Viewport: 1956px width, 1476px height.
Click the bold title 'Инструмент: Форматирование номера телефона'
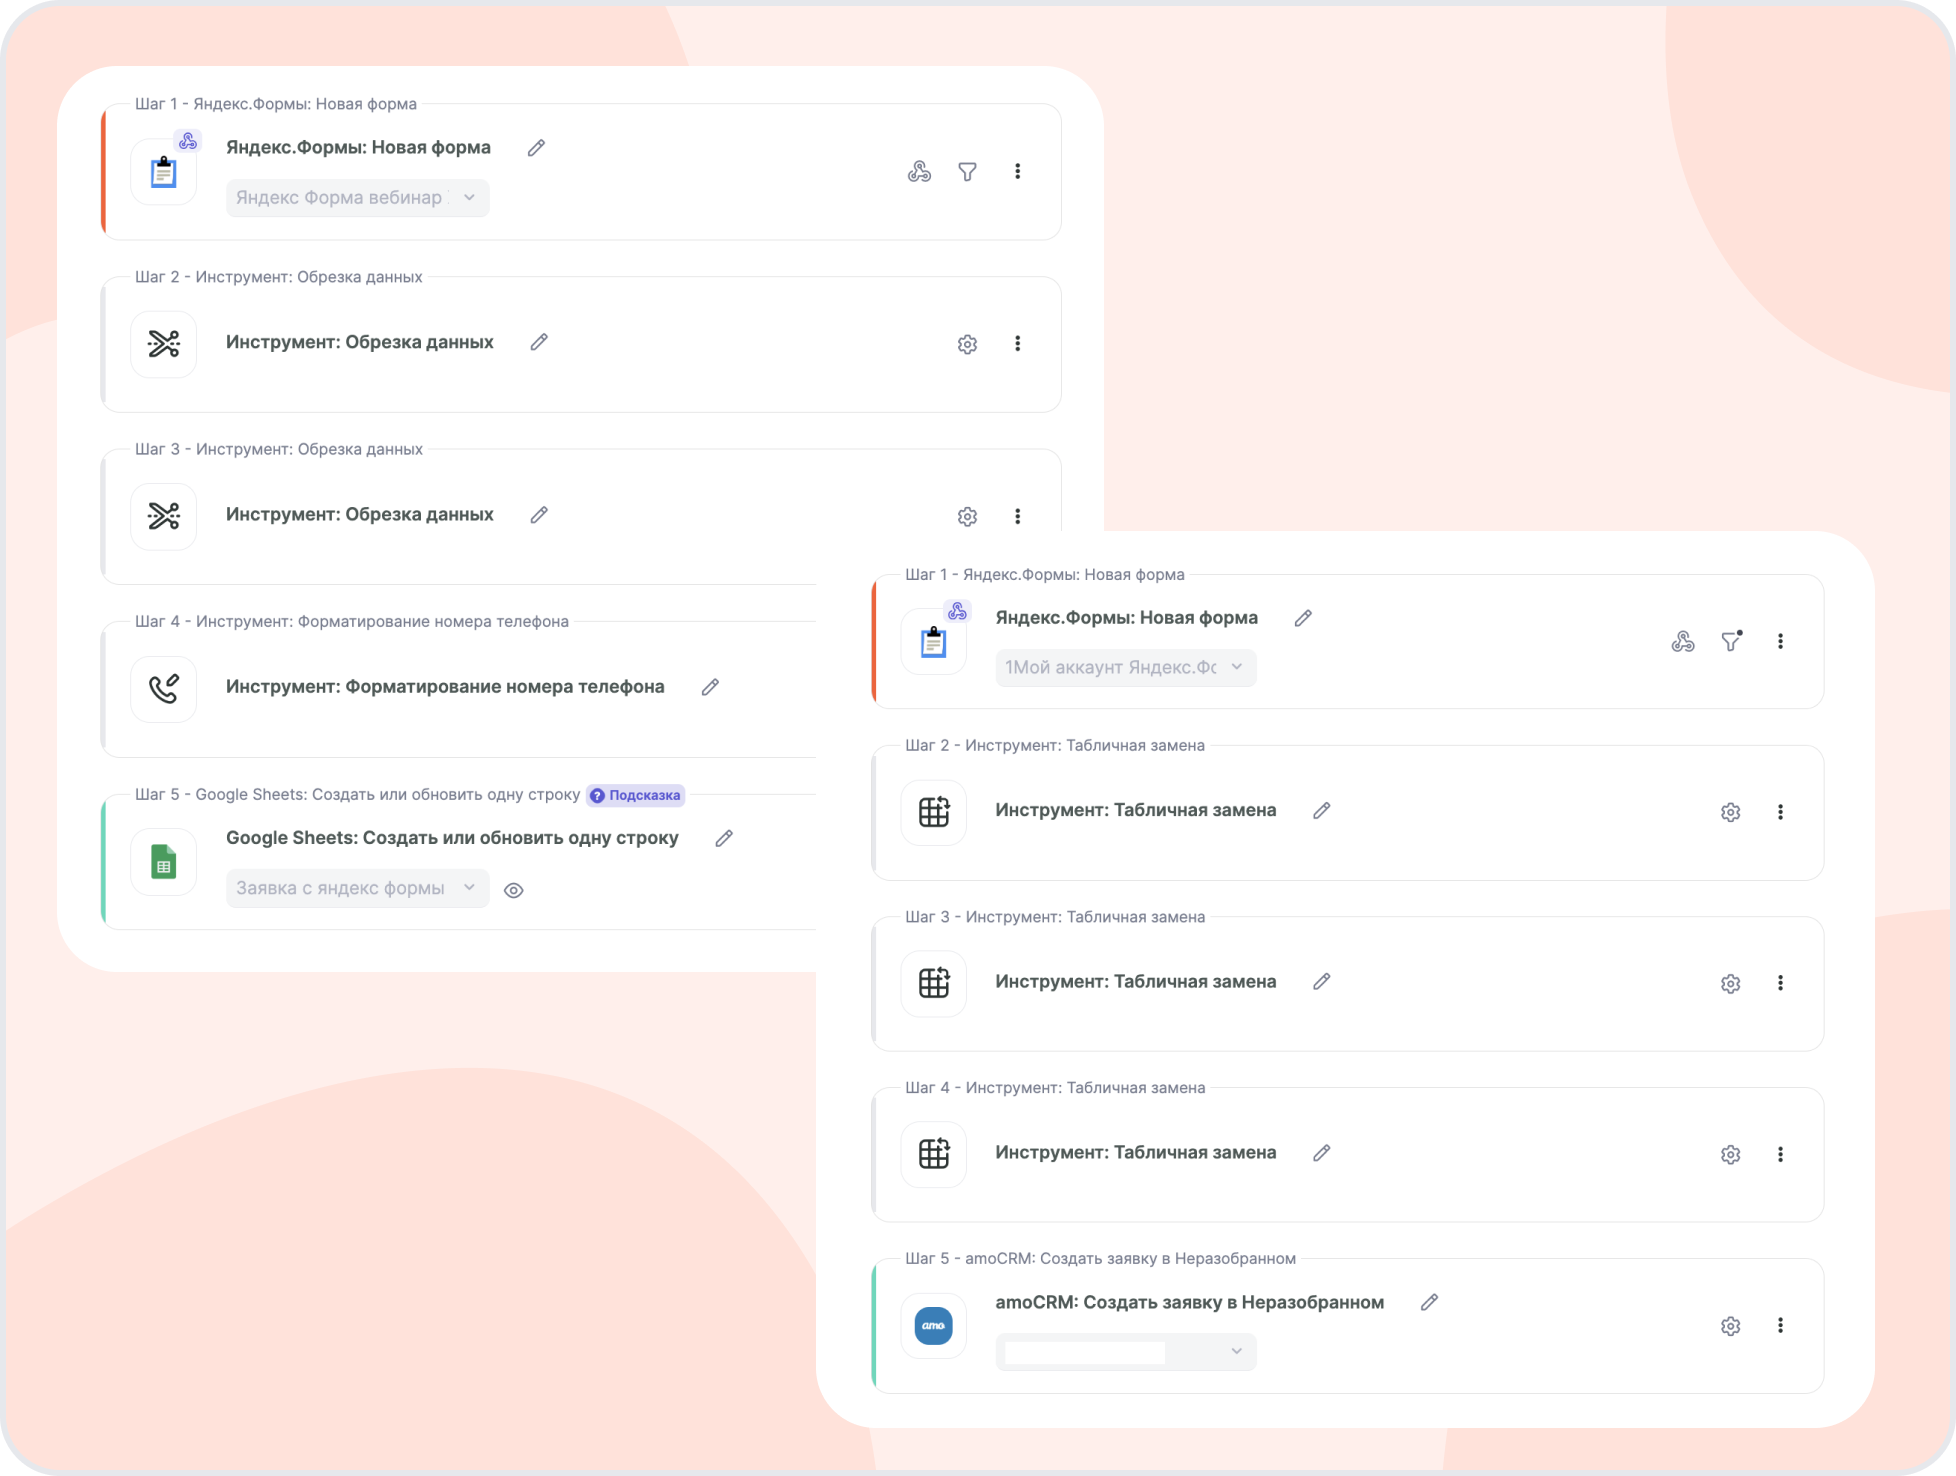445,687
